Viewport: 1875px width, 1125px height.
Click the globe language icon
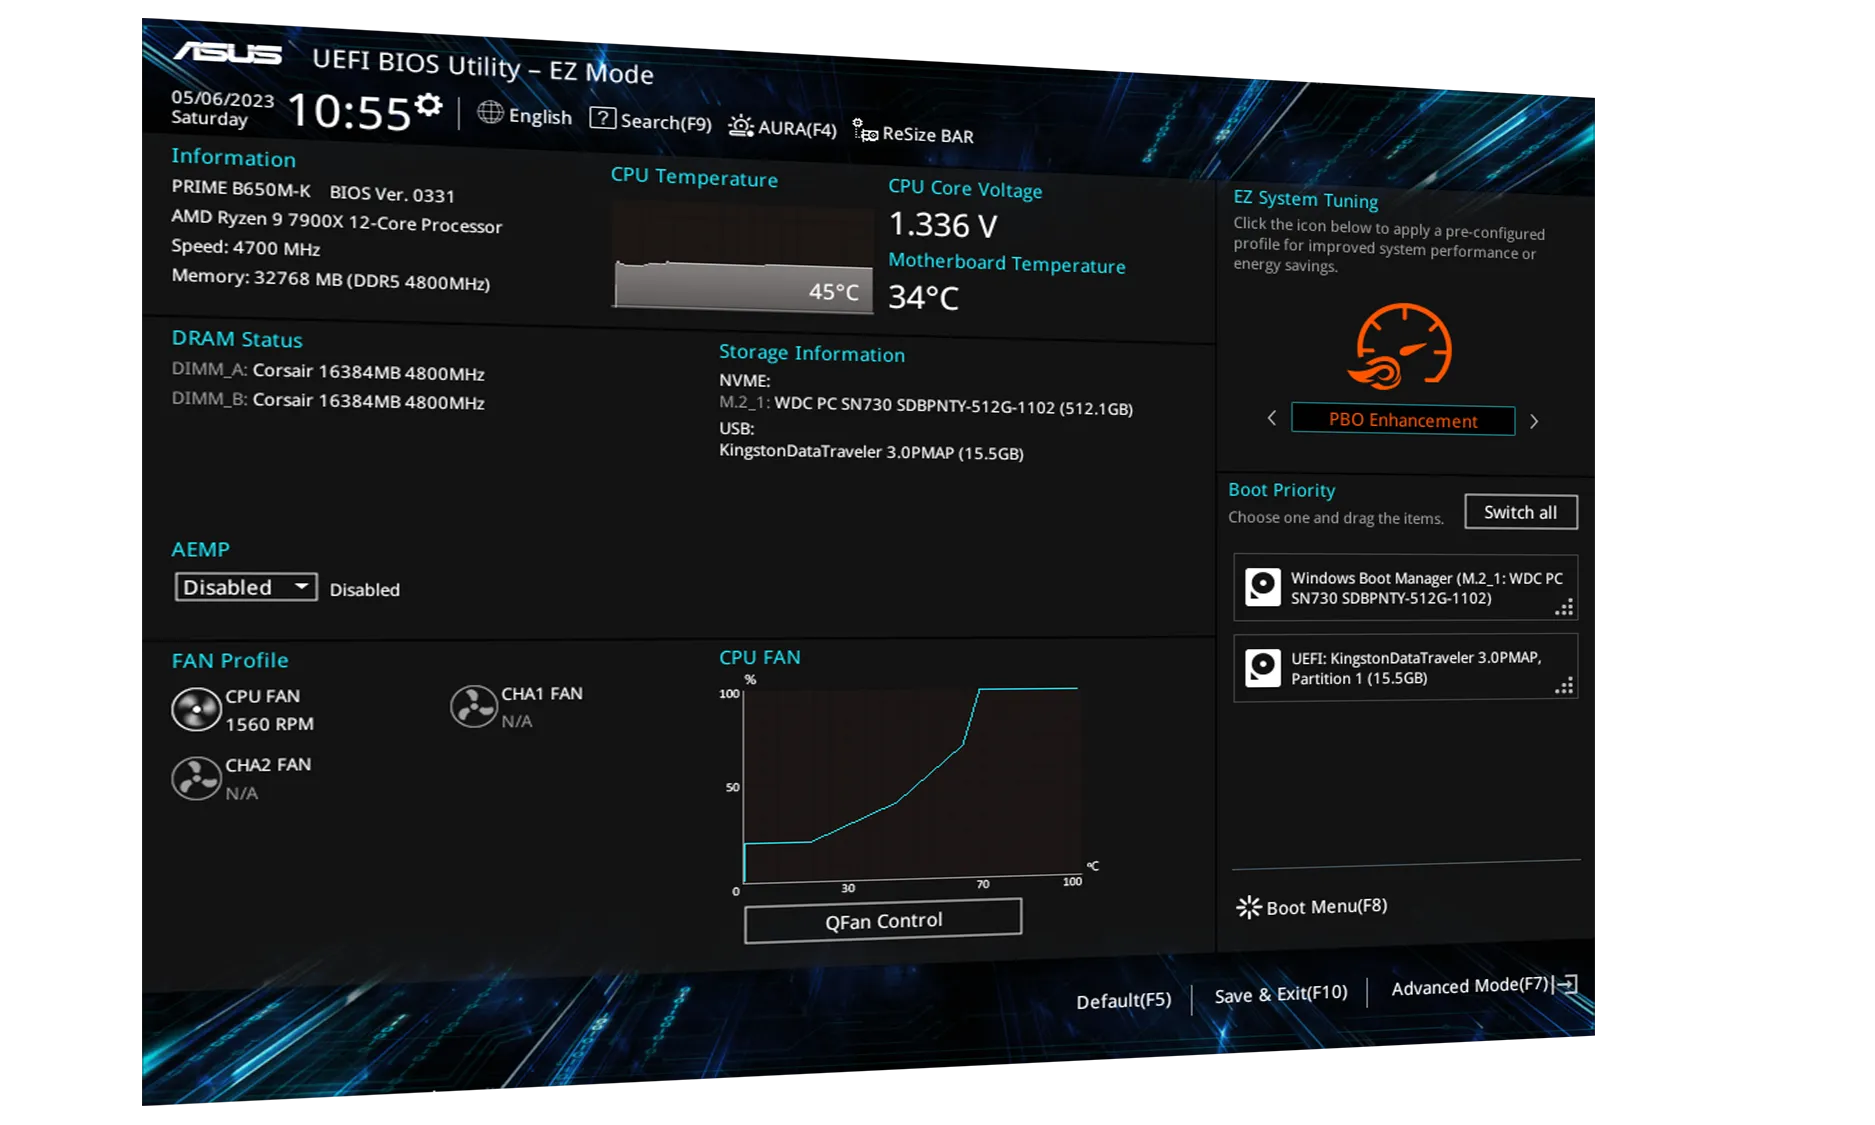490,113
